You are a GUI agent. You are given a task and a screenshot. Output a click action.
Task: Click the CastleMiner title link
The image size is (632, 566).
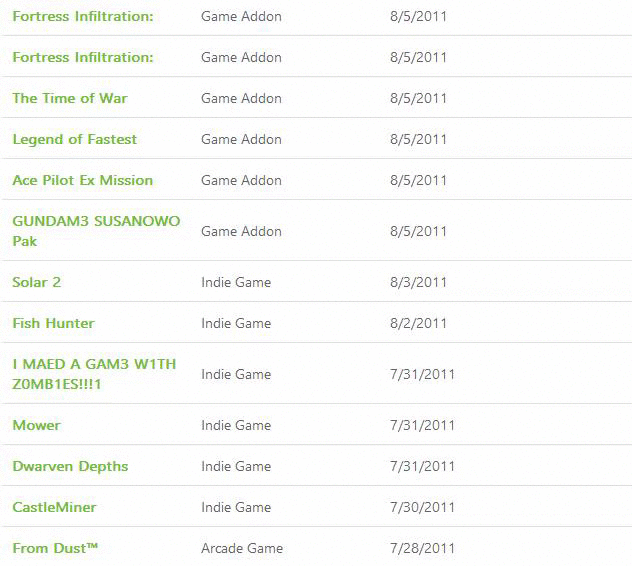tap(54, 507)
